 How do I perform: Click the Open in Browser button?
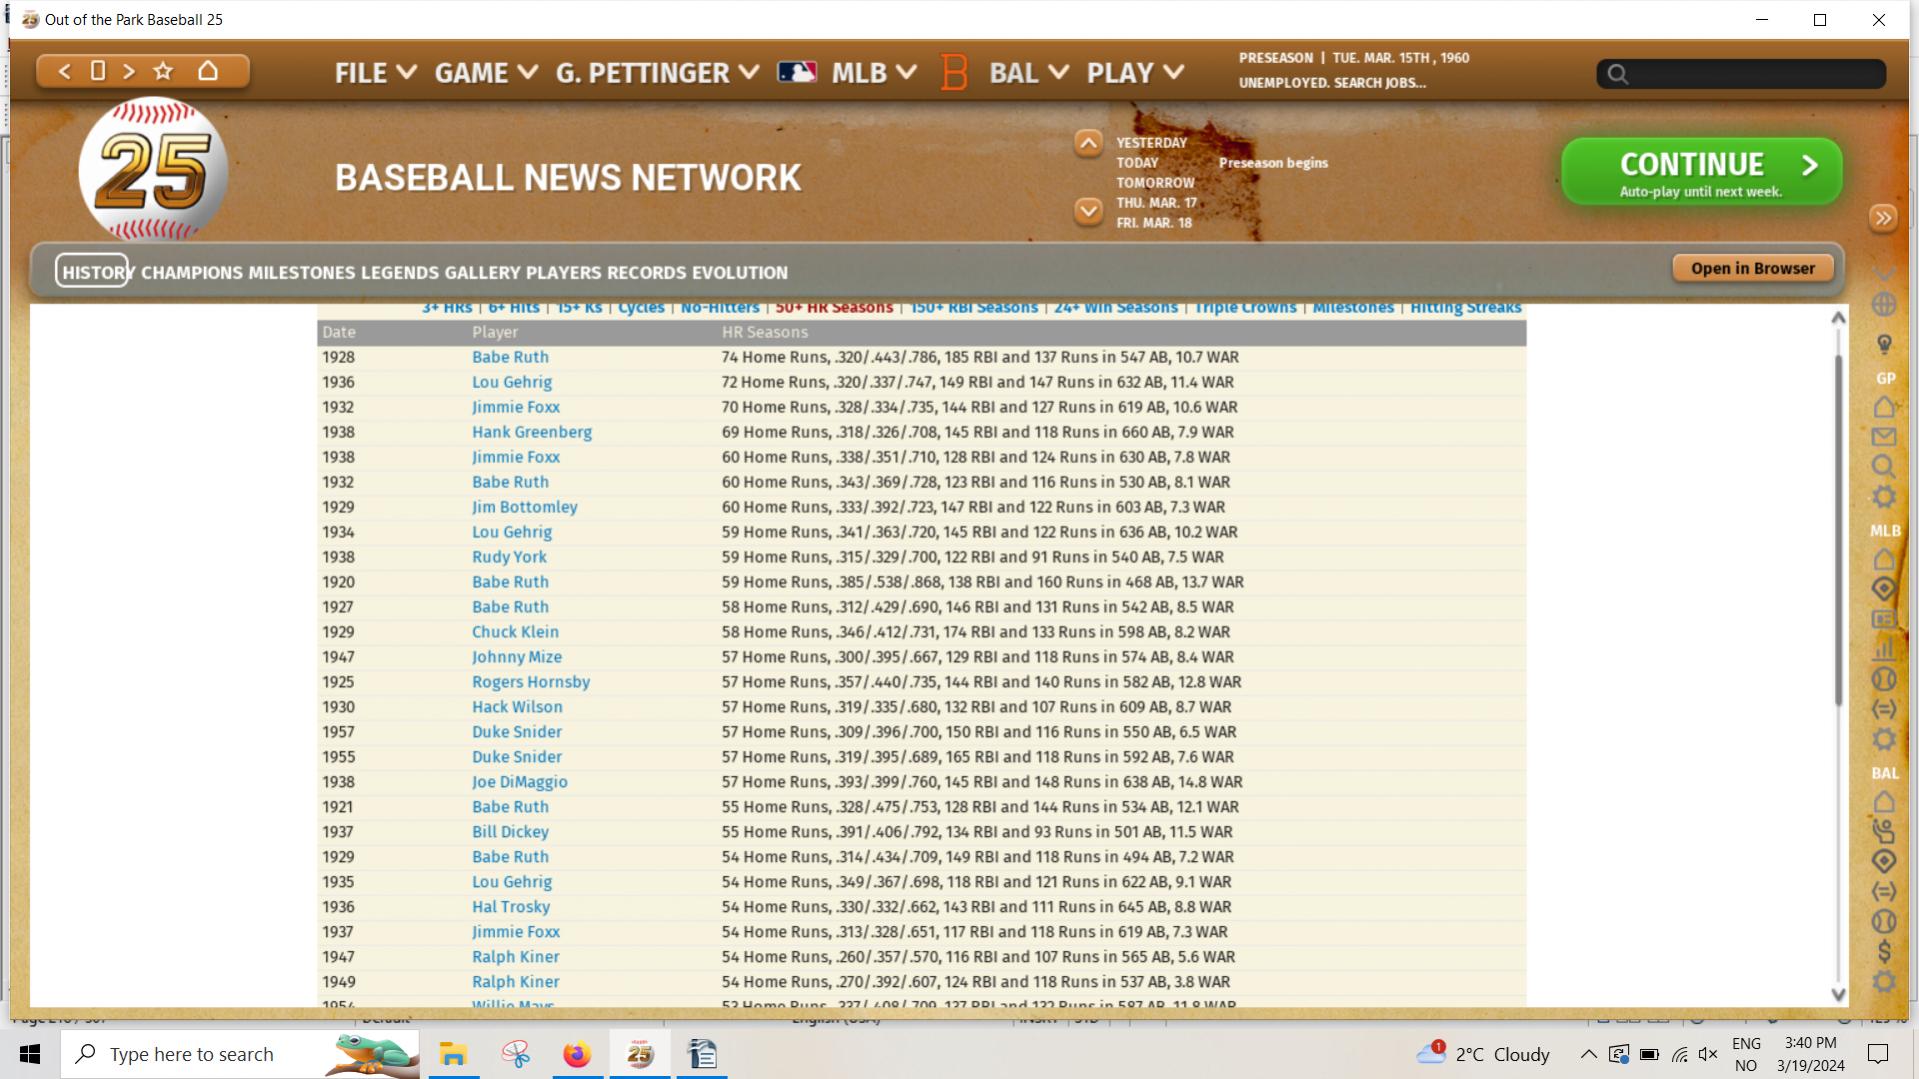point(1752,268)
